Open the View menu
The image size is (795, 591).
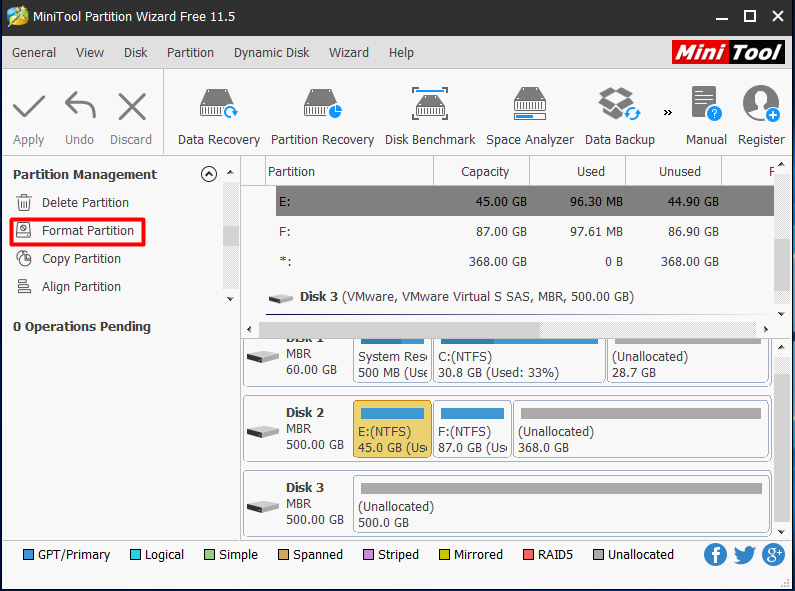(90, 53)
